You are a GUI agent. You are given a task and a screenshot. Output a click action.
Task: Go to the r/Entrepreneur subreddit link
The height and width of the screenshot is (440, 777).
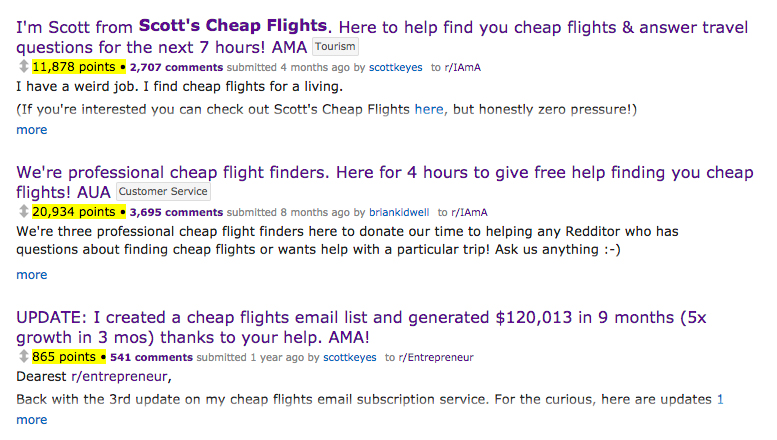click(x=436, y=357)
